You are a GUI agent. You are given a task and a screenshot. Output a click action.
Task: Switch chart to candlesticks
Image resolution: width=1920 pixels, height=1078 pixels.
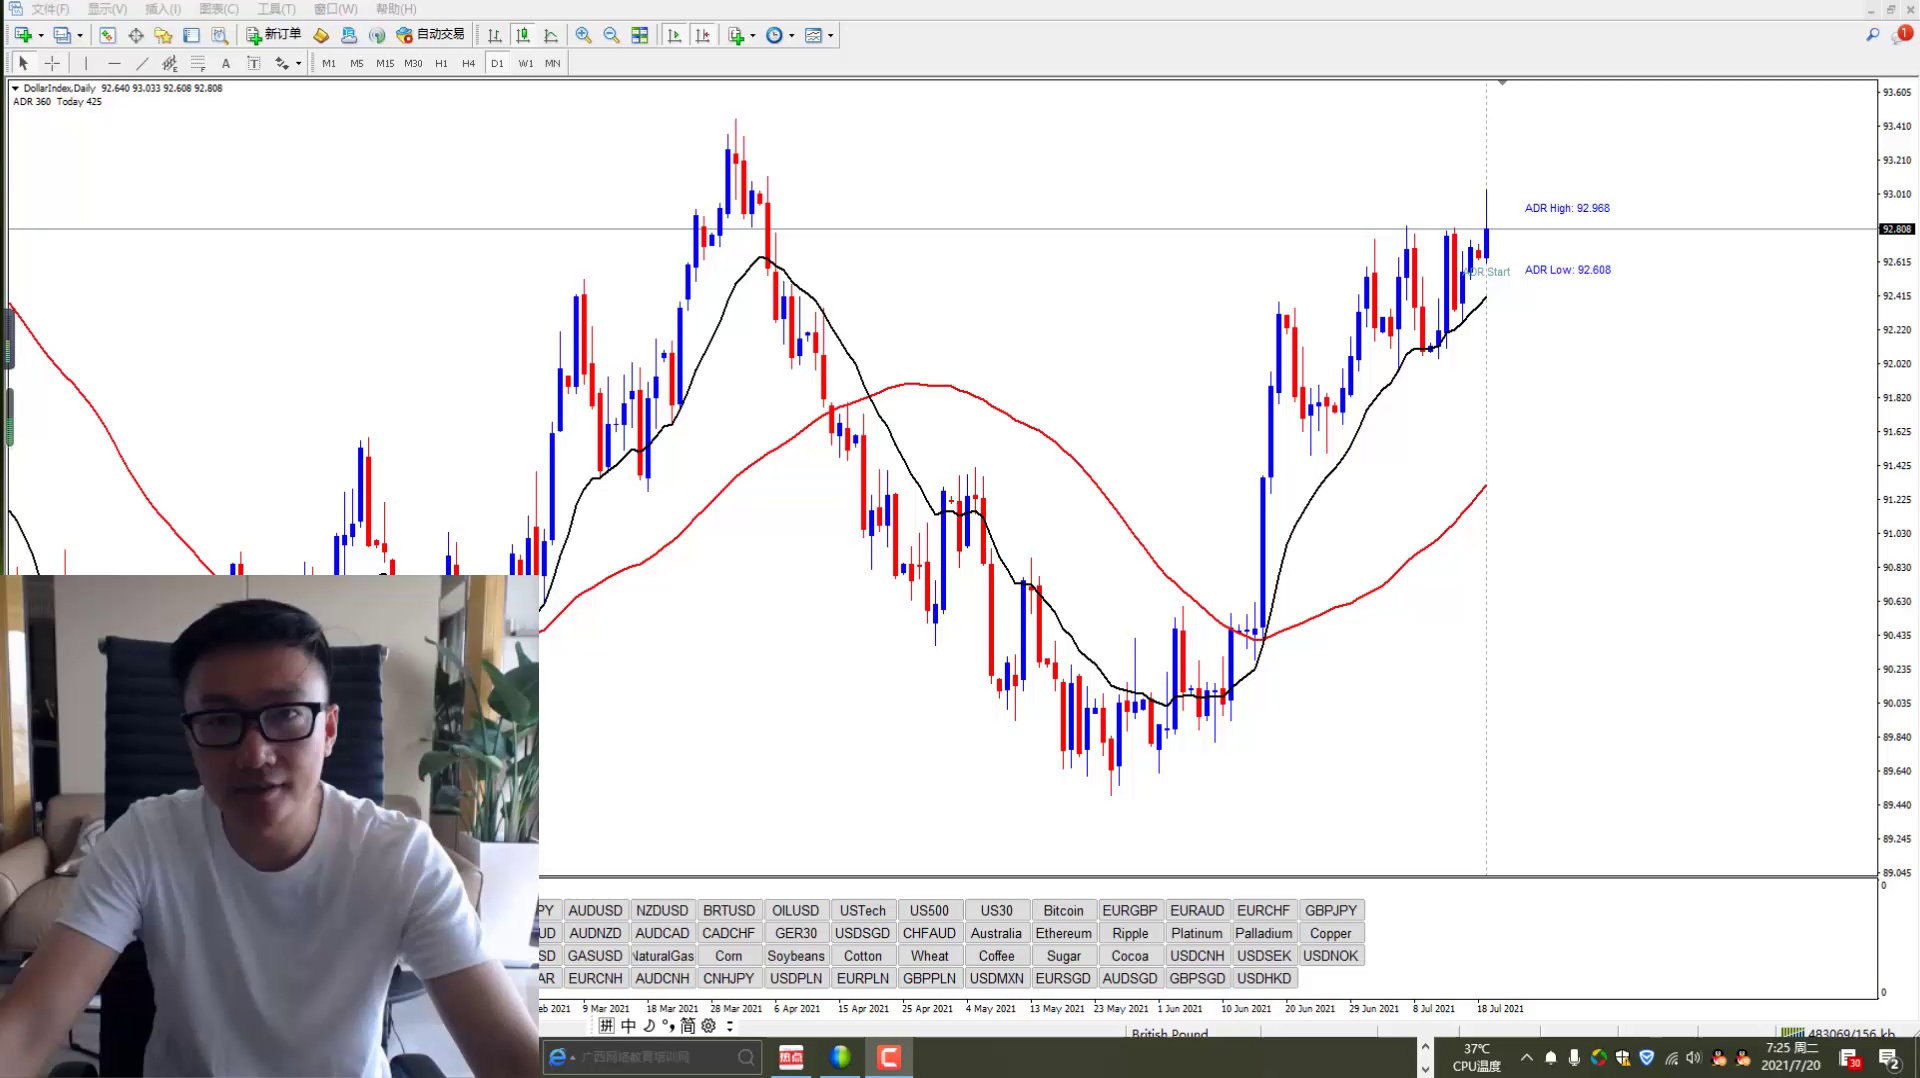(x=522, y=35)
